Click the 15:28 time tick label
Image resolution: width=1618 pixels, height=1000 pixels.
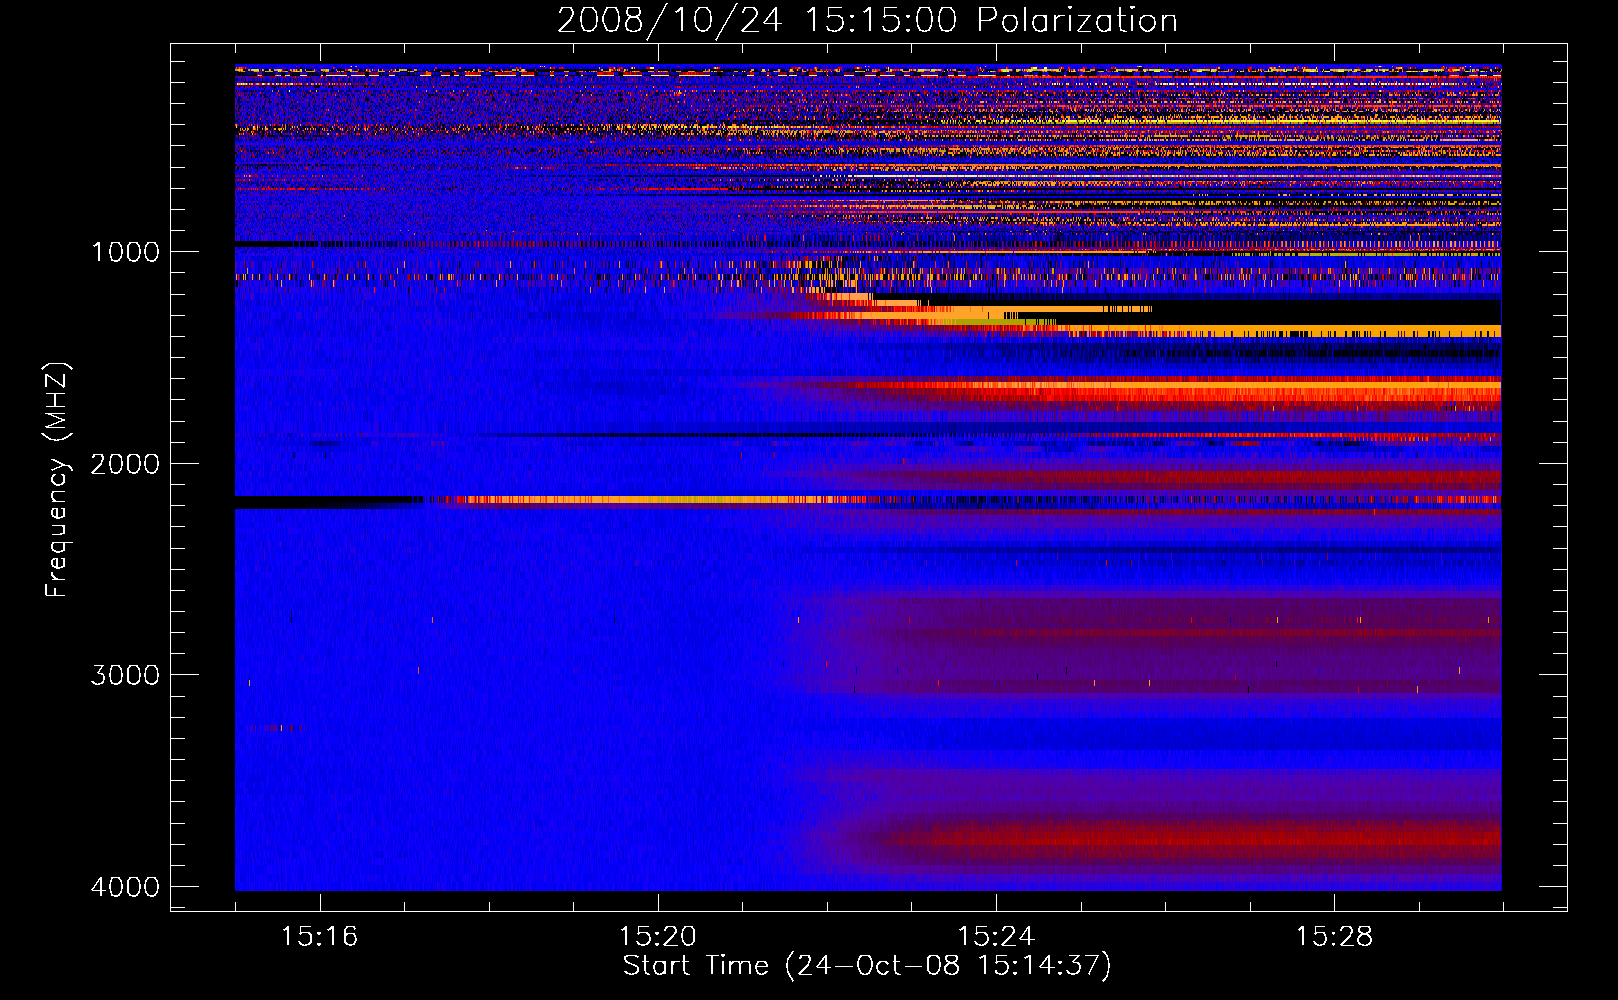[1334, 937]
